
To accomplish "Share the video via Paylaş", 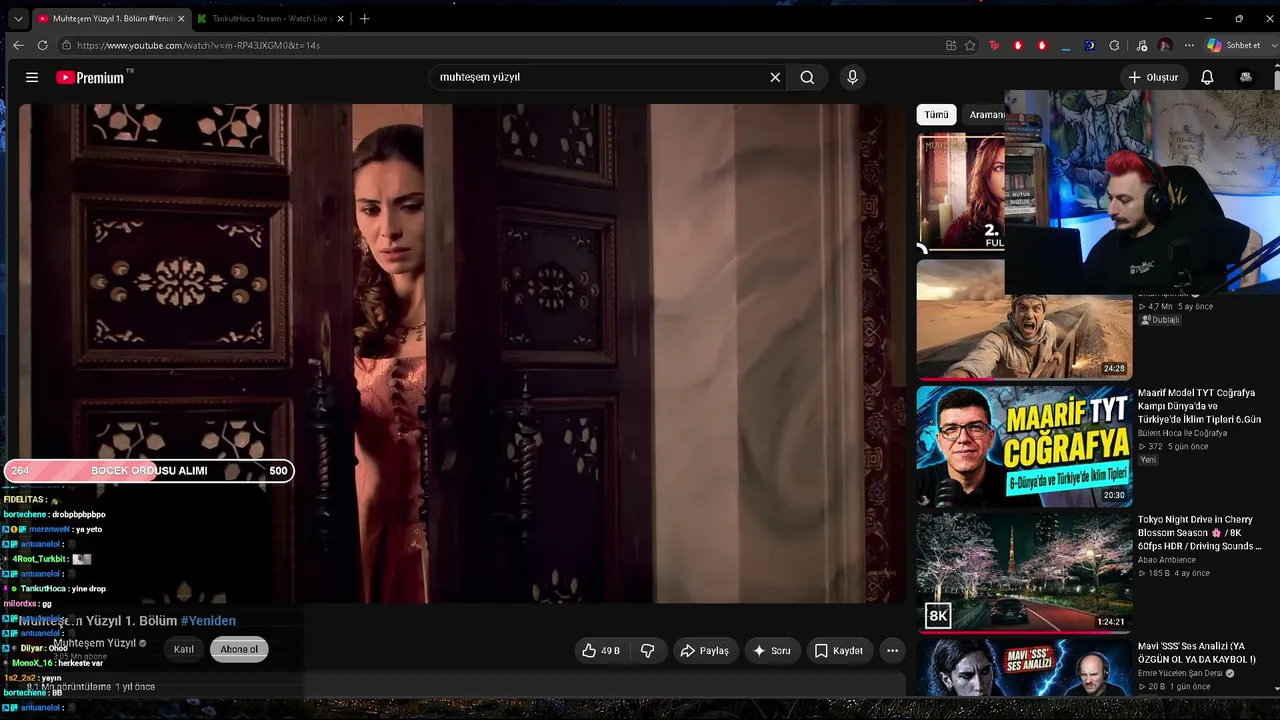I will (x=704, y=650).
